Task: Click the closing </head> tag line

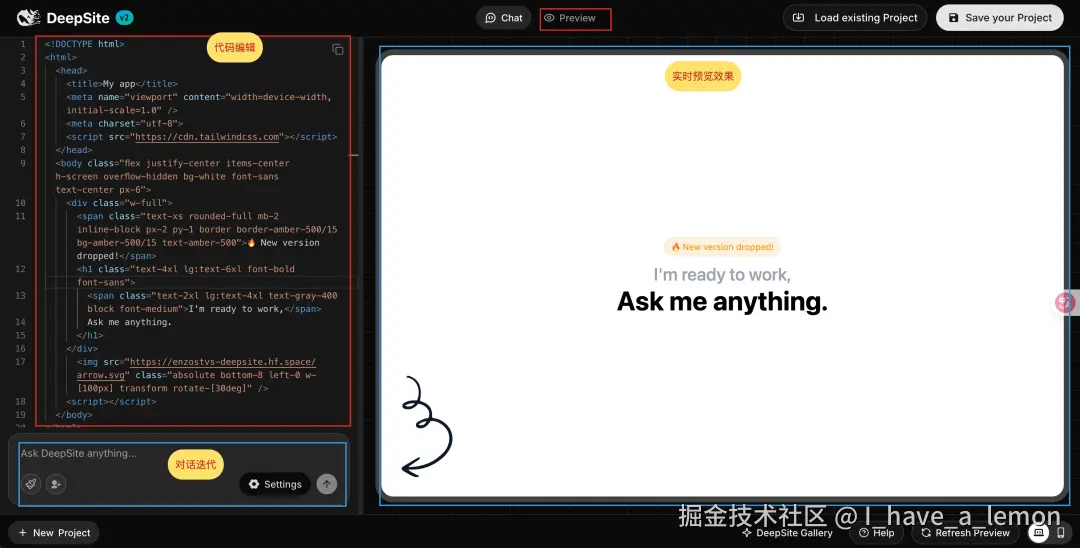Action: click(74, 150)
